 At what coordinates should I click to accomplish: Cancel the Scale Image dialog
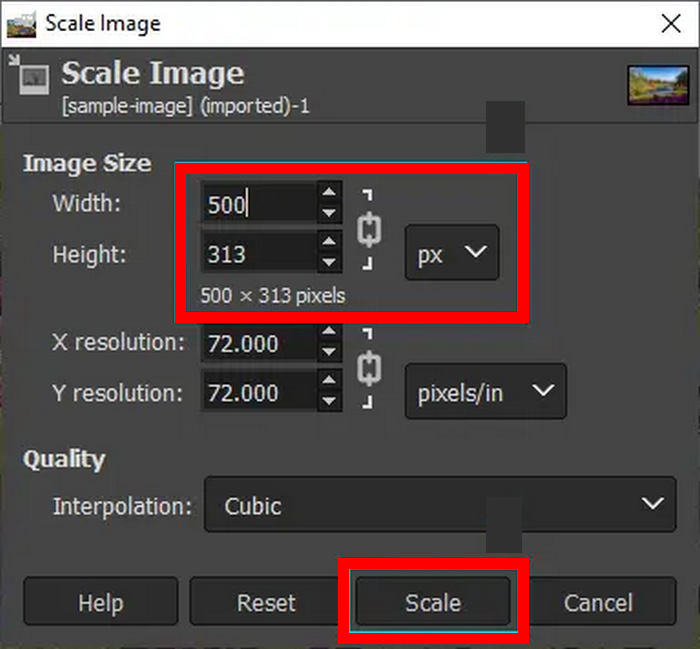pyautogui.click(x=598, y=603)
